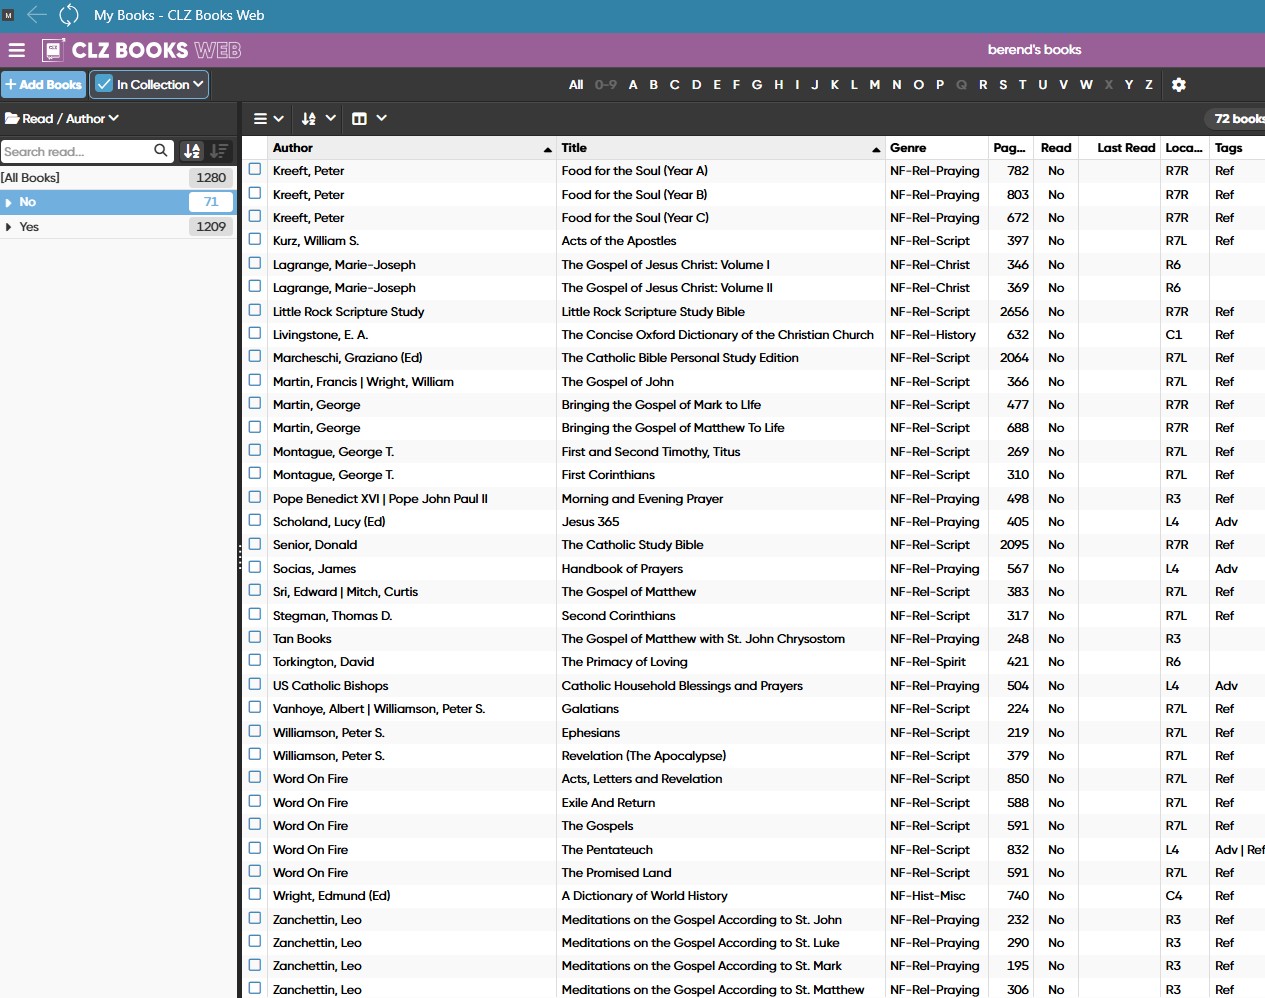Go back with the arrow icon
Screen dimensions: 1265x998
pos(37,15)
